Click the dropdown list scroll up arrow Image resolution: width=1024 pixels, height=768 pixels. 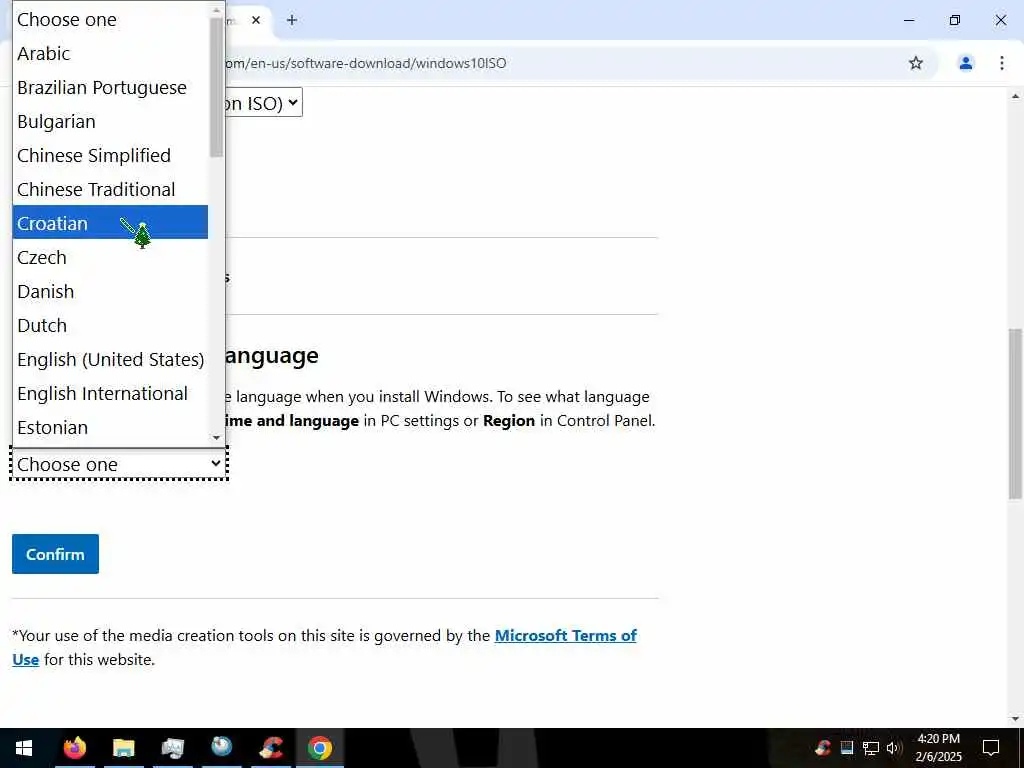coord(216,10)
